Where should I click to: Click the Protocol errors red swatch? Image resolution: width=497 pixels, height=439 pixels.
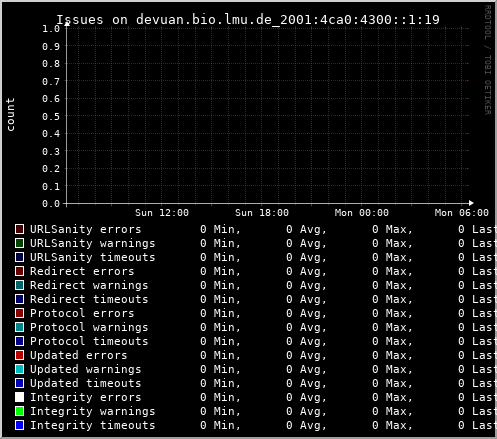pyautogui.click(x=20, y=313)
